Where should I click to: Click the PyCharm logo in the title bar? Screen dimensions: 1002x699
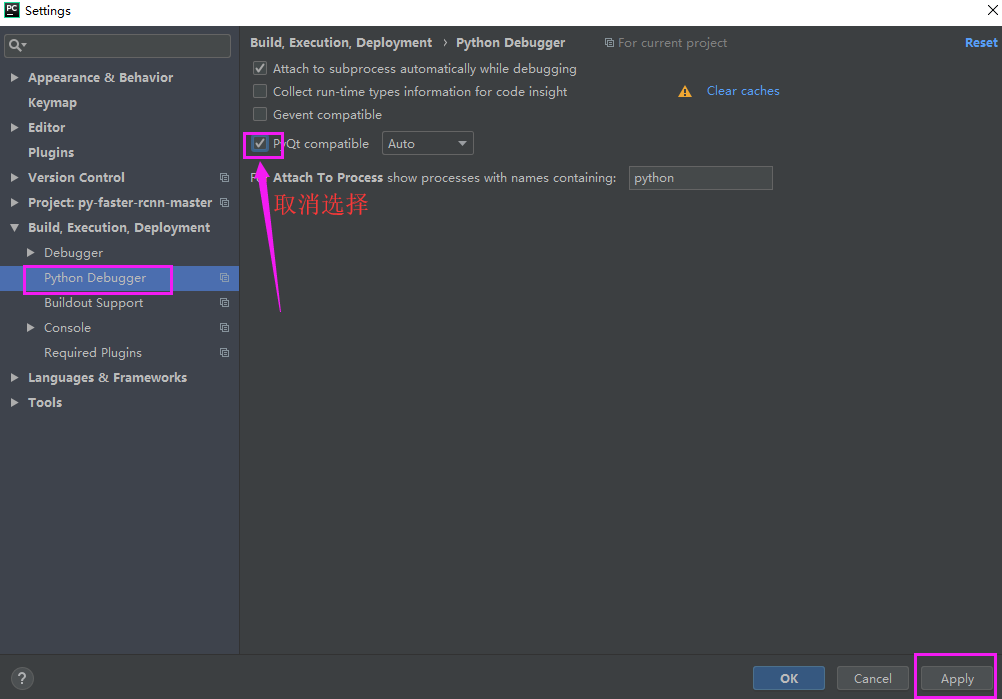10,10
